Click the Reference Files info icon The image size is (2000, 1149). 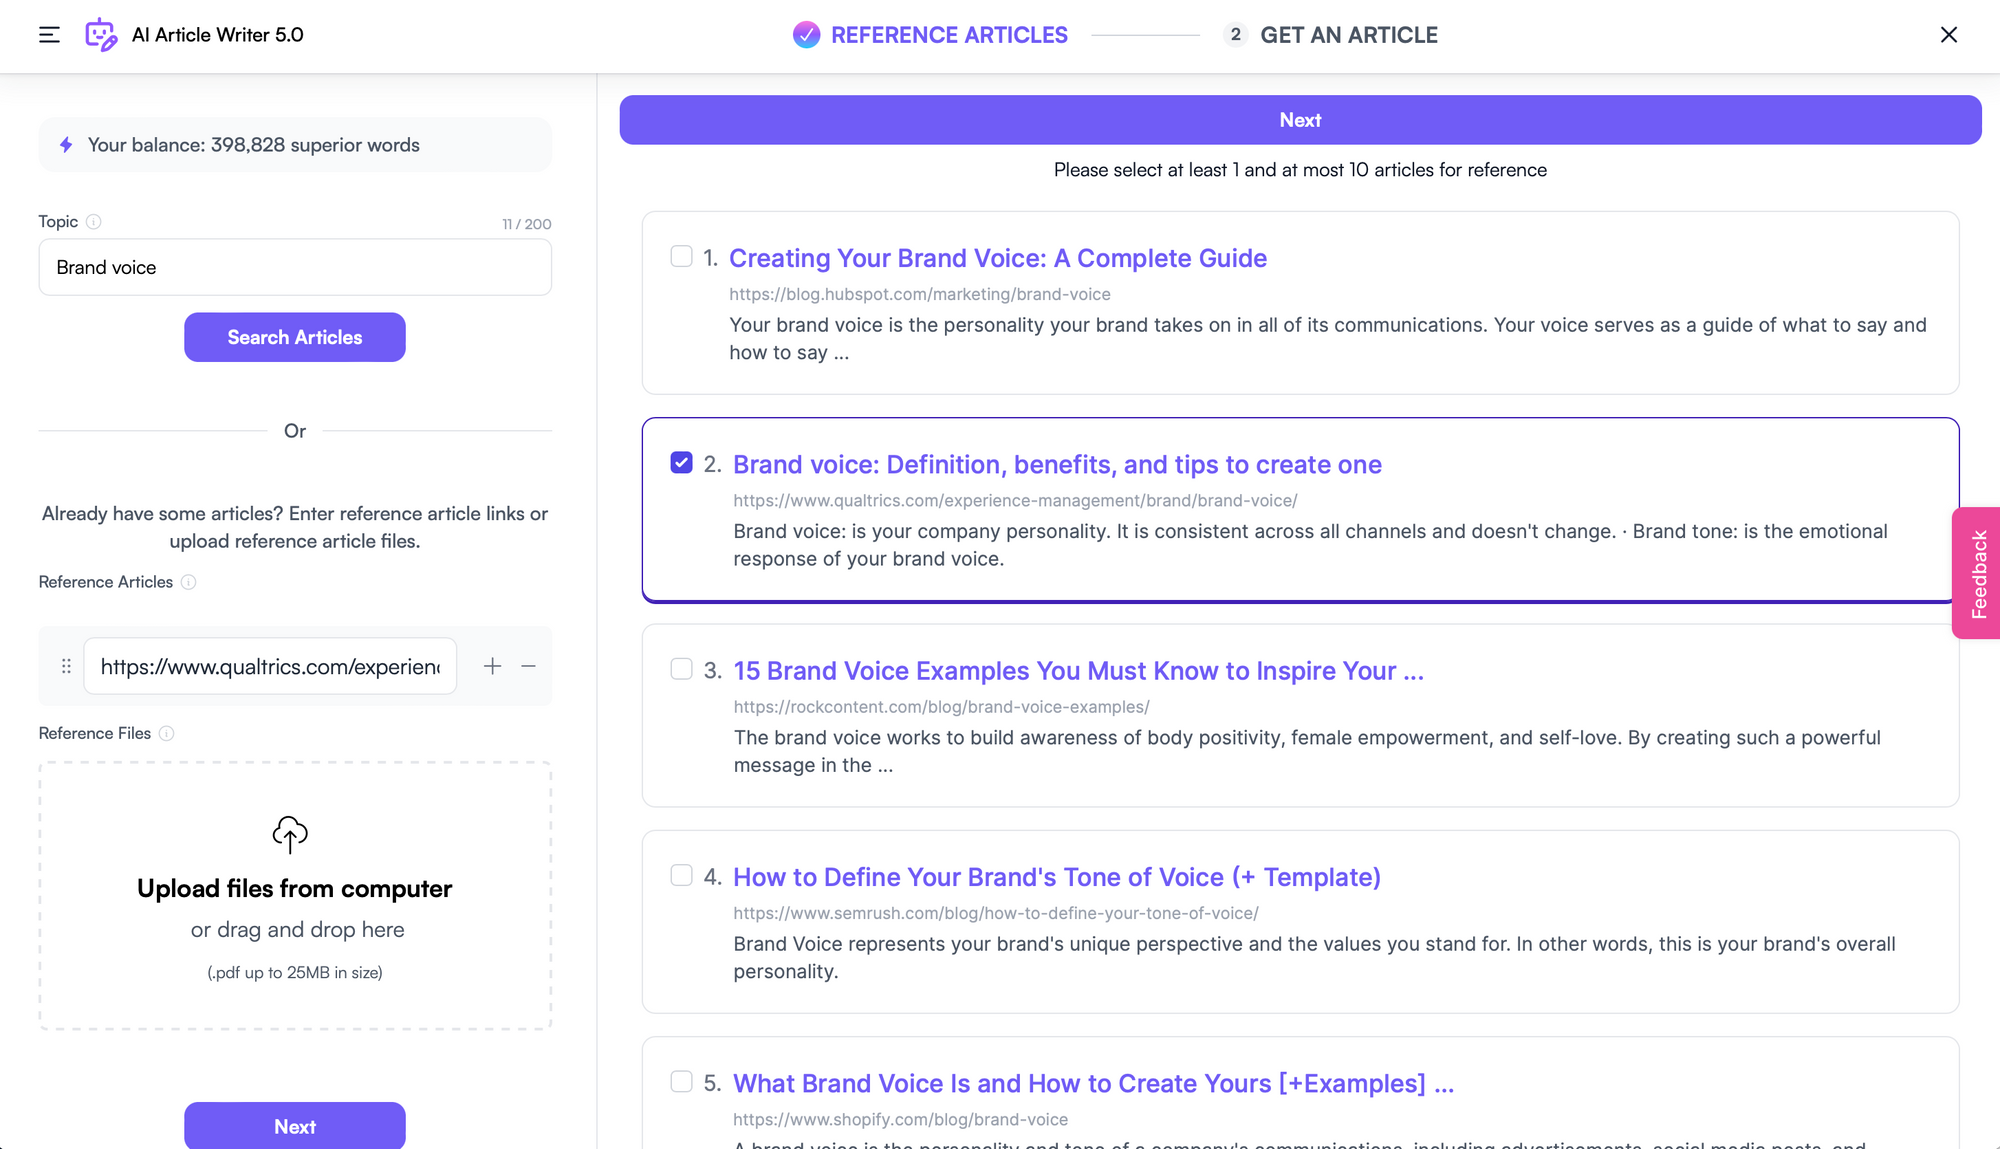coord(164,733)
